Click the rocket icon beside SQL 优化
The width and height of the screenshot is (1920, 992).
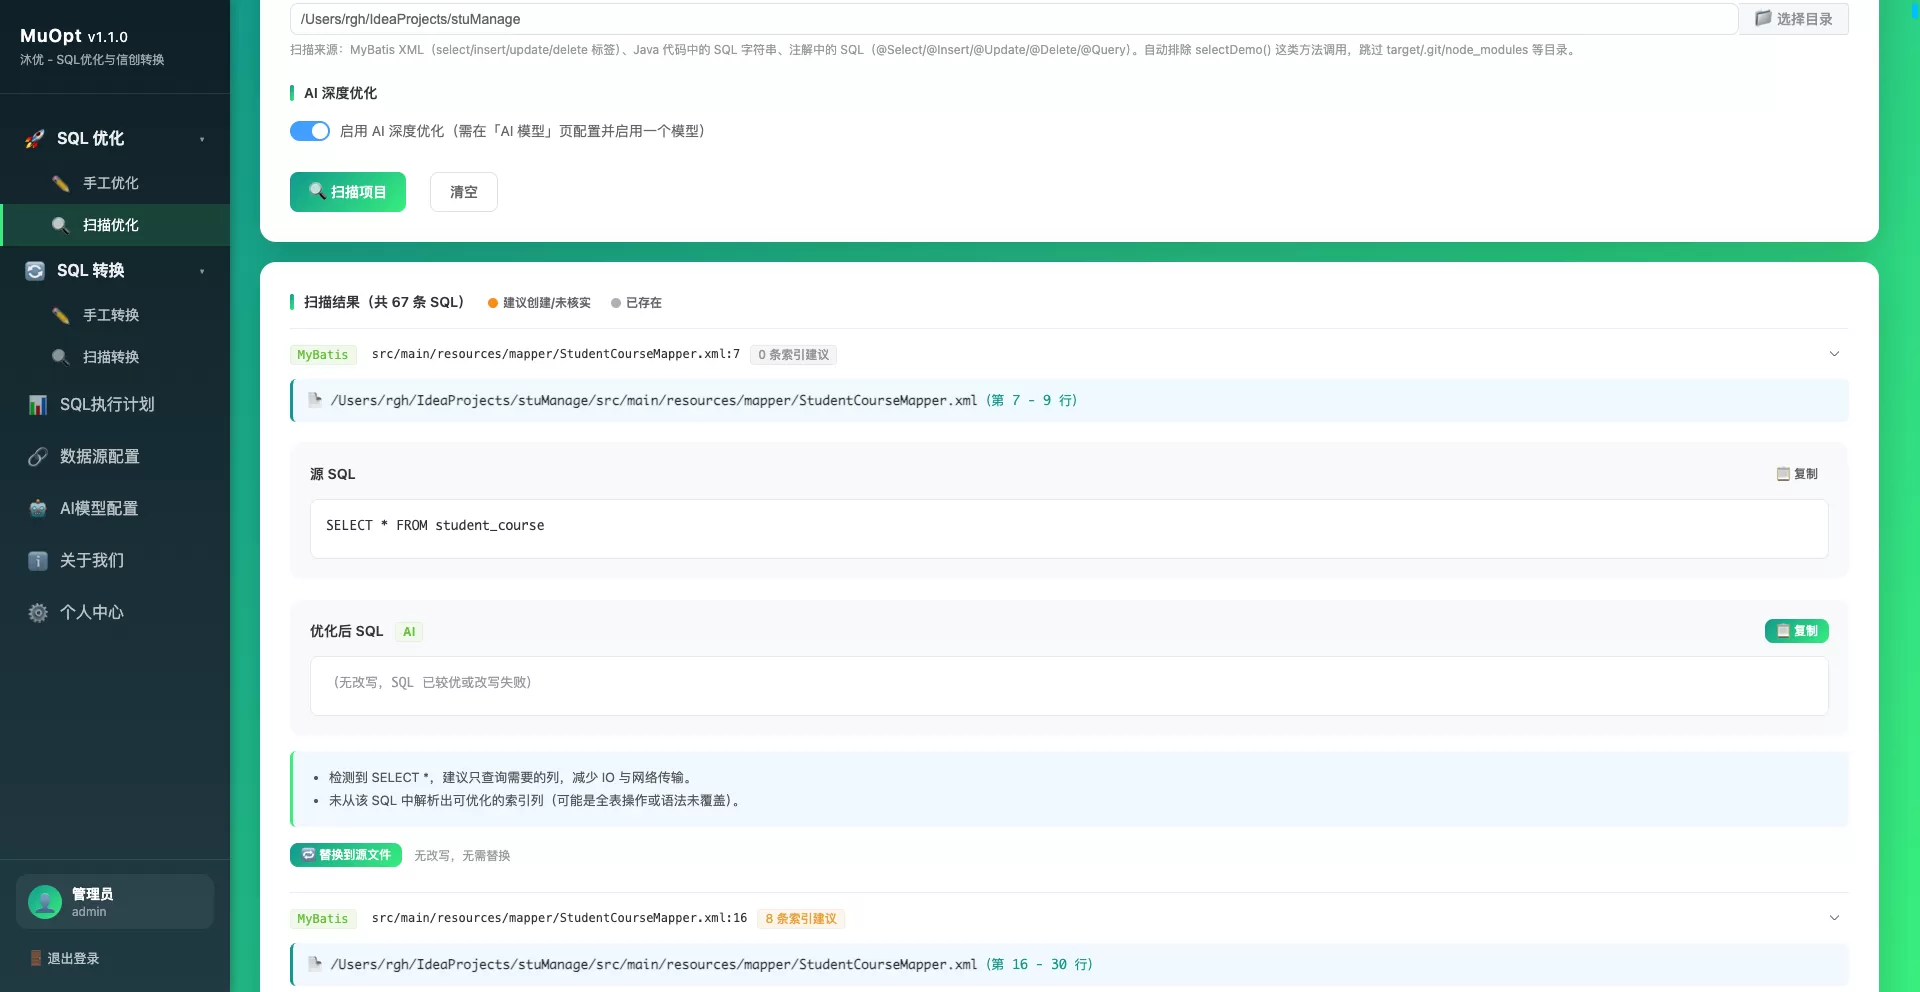click(x=35, y=139)
